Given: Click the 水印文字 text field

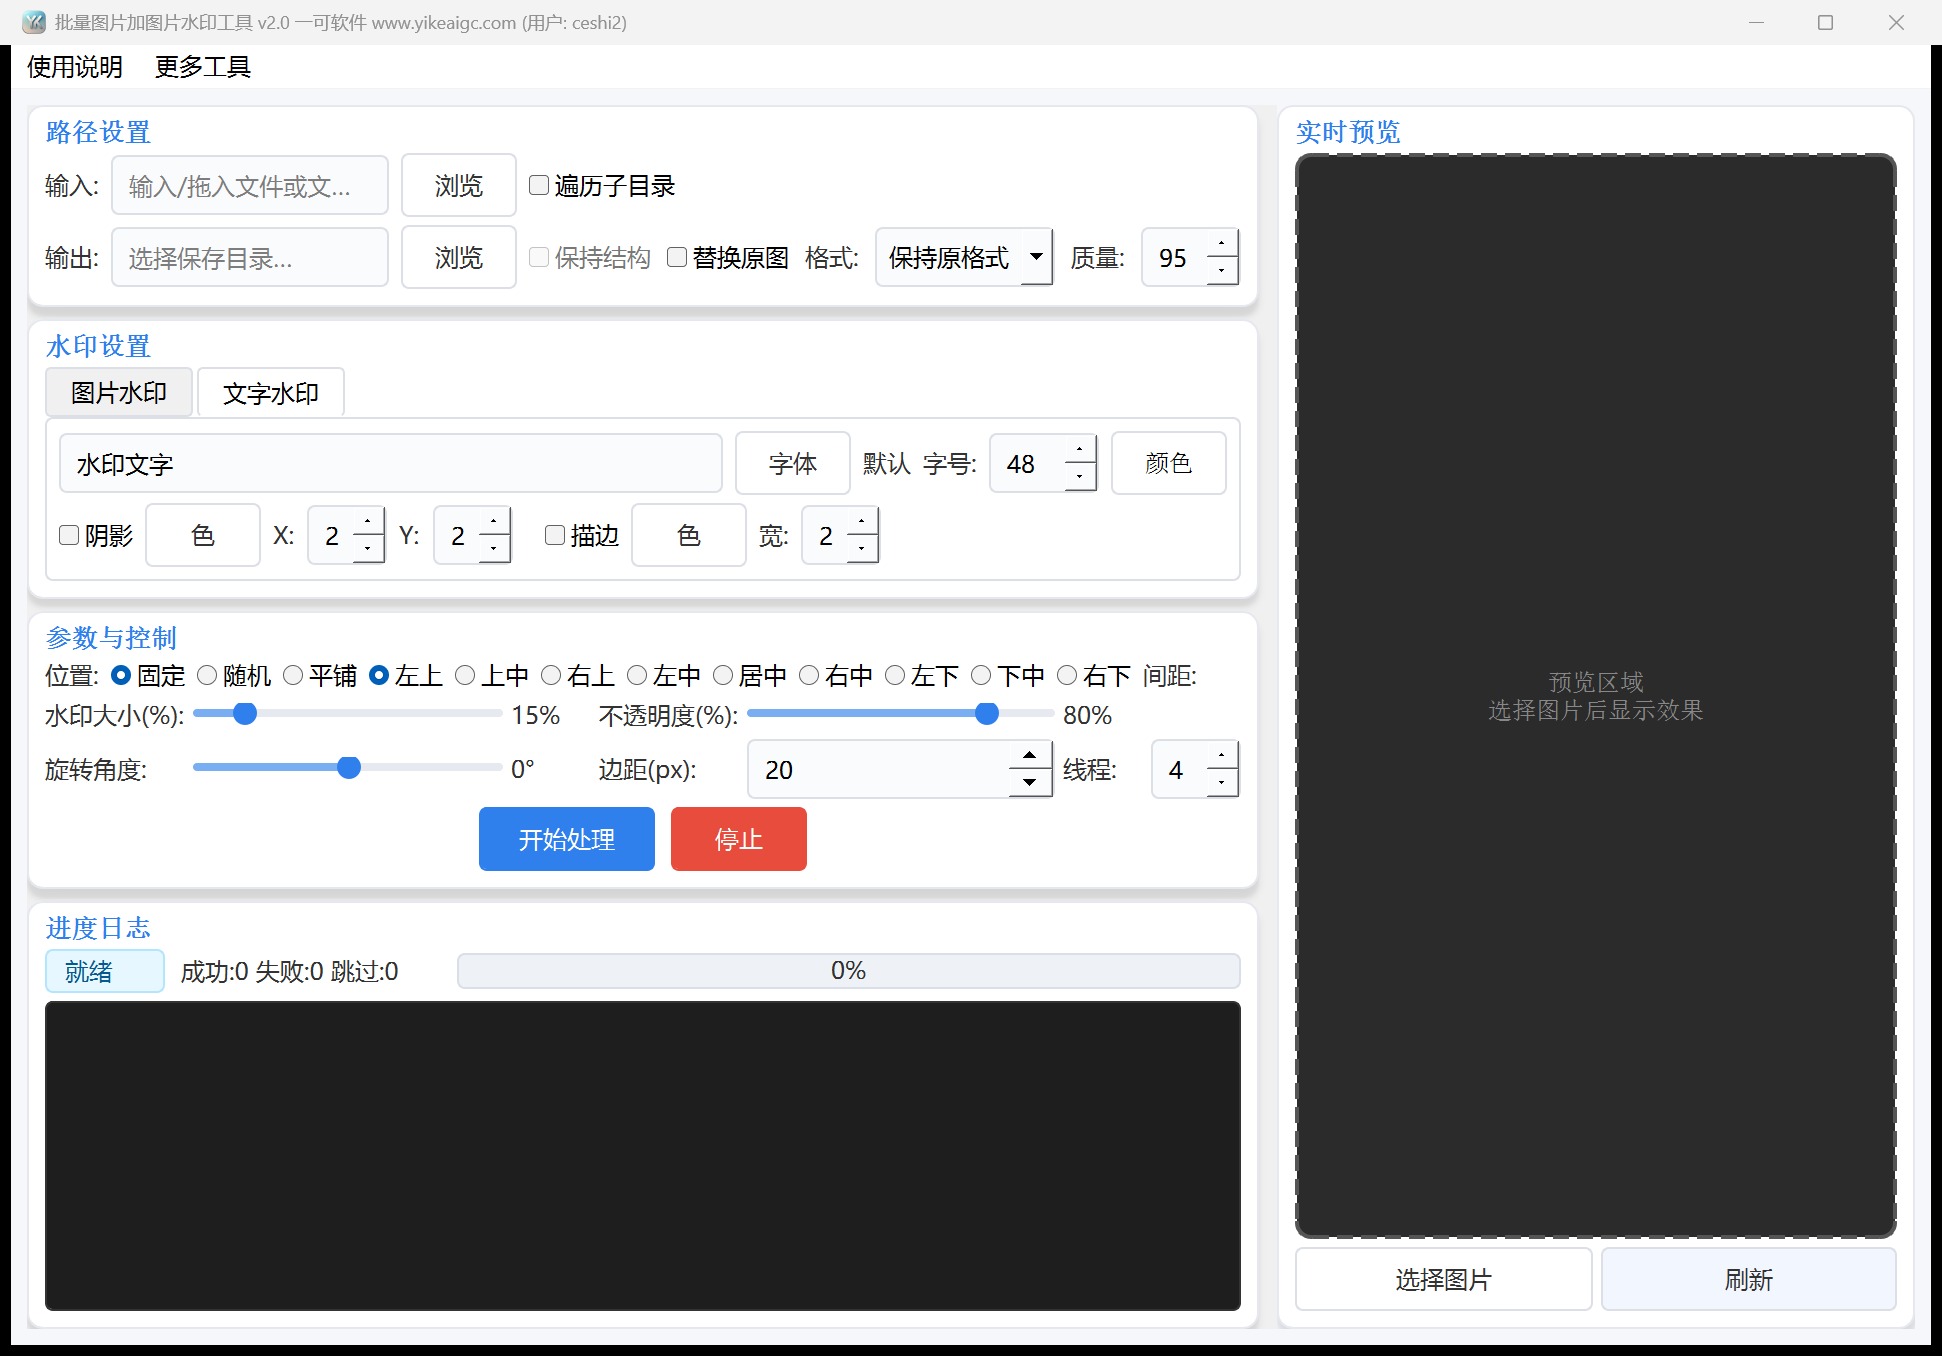Looking at the screenshot, I should (x=391, y=464).
